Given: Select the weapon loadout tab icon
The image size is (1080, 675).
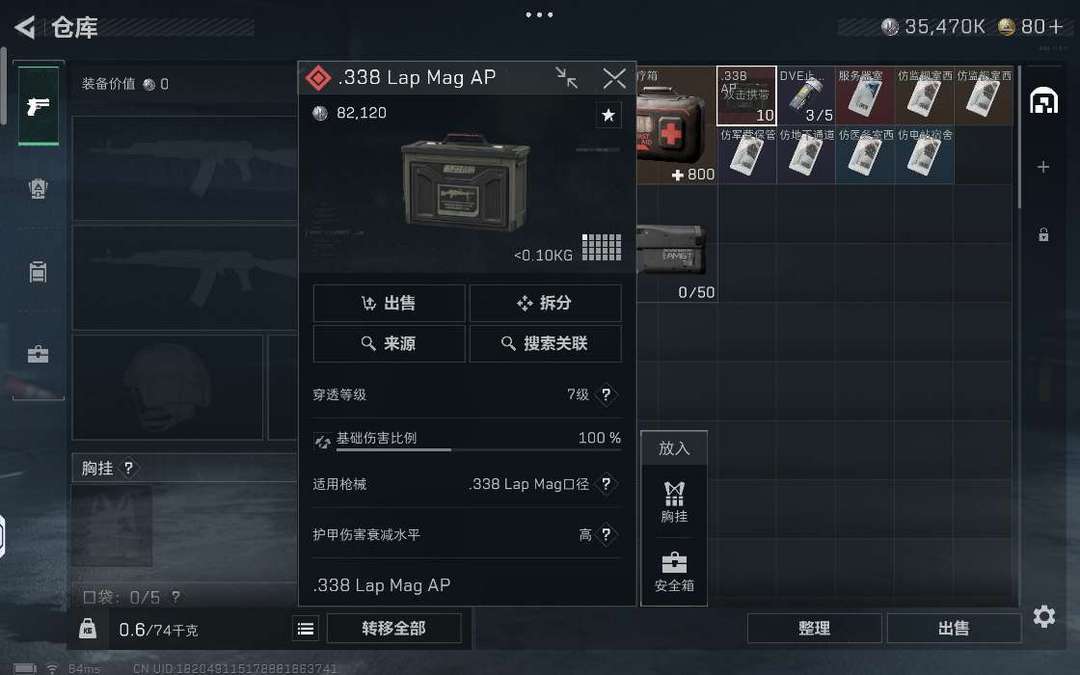Looking at the screenshot, I should click(x=38, y=105).
